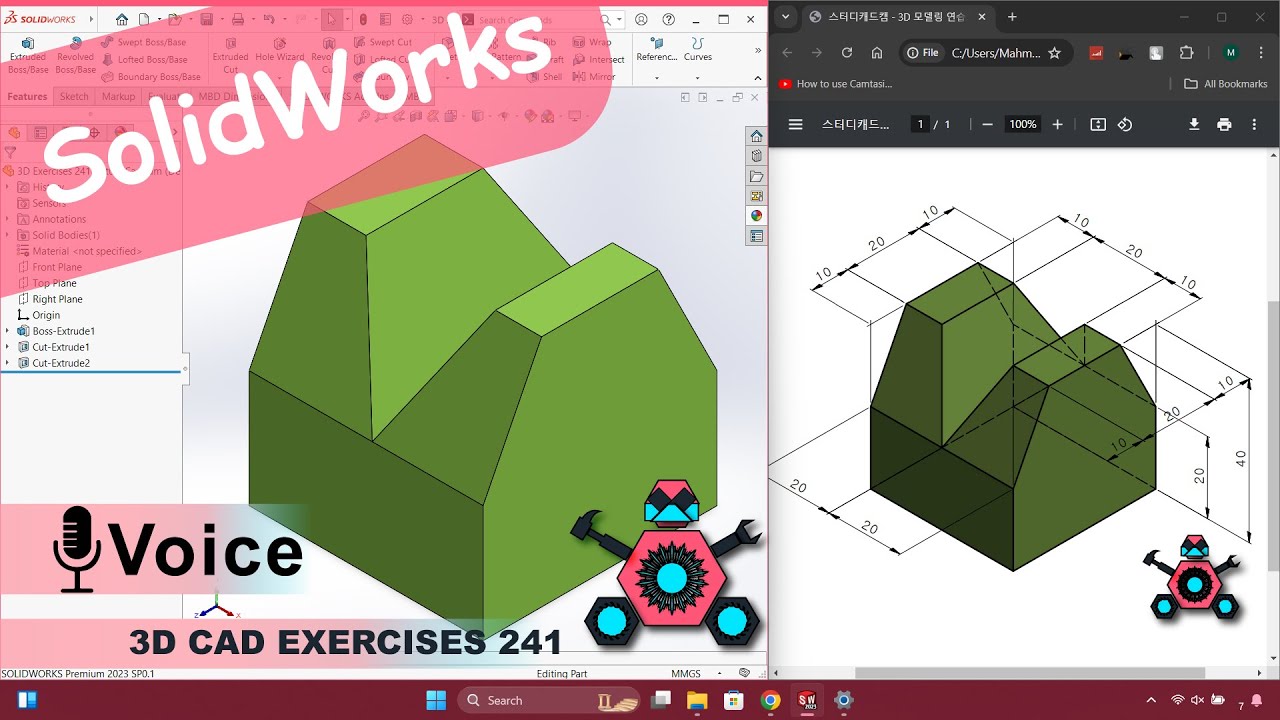
Task: Click the PDF zoom in plus button
Action: pos(1057,124)
